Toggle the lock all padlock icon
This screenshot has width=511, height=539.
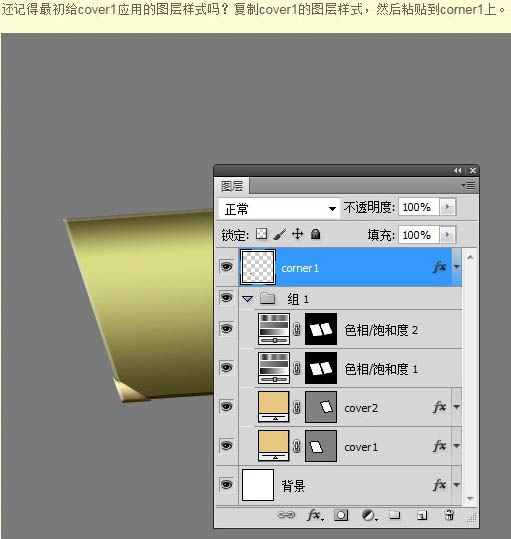point(315,234)
